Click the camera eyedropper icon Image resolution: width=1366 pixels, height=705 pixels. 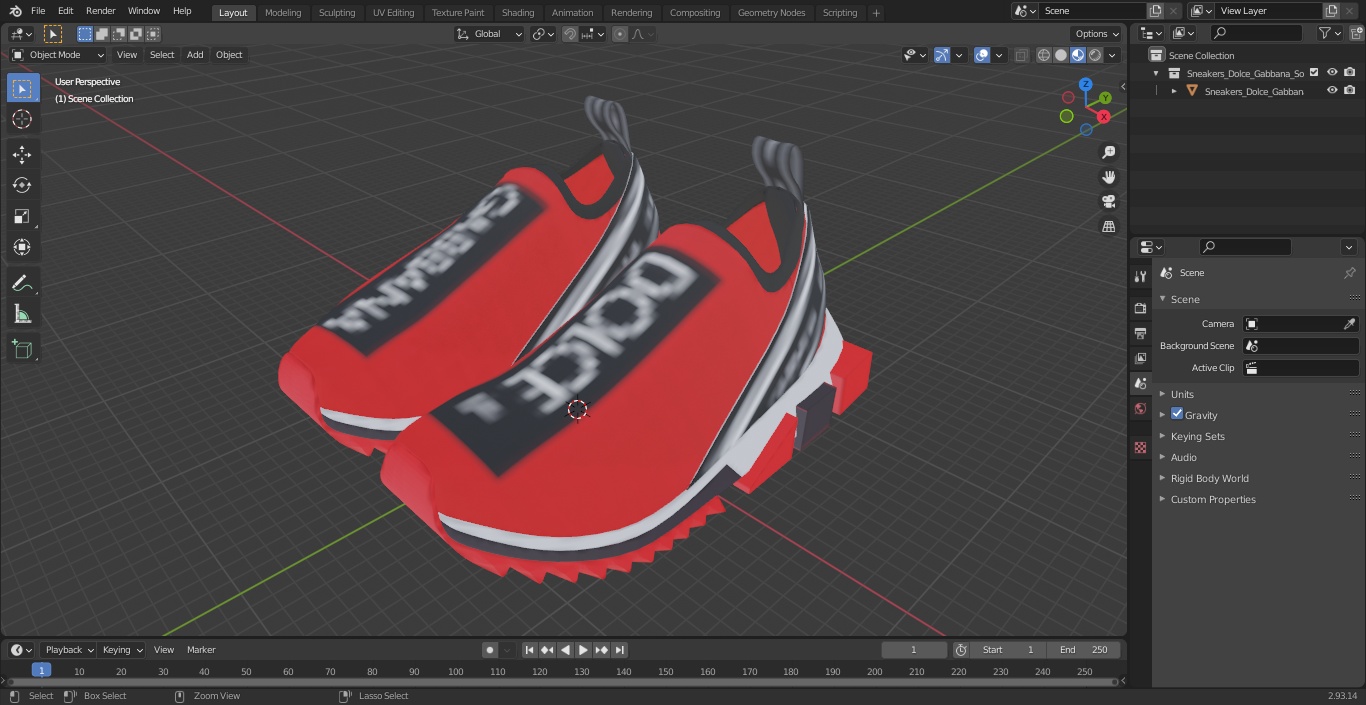tap(1349, 324)
